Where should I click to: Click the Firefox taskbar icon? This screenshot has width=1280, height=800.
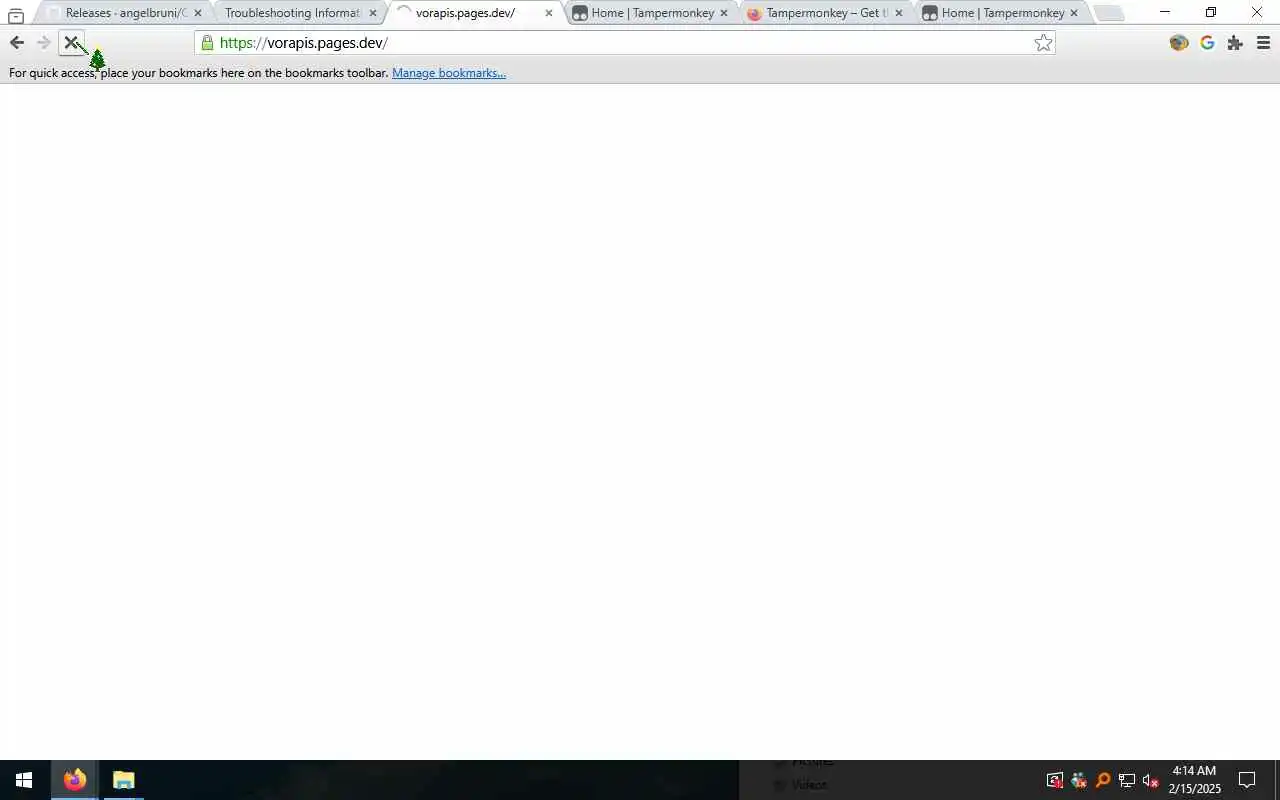click(x=75, y=780)
